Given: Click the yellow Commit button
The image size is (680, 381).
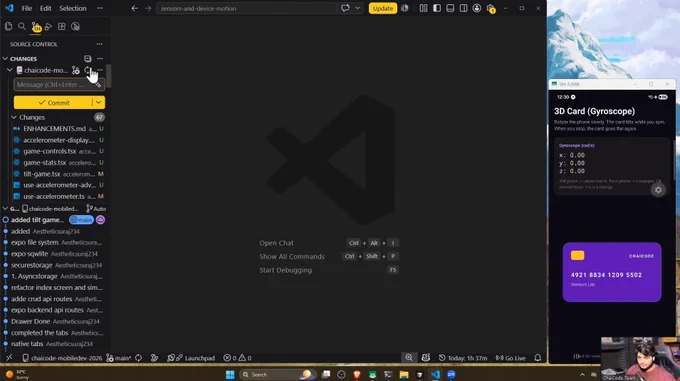Looking at the screenshot, I should (x=53, y=102).
